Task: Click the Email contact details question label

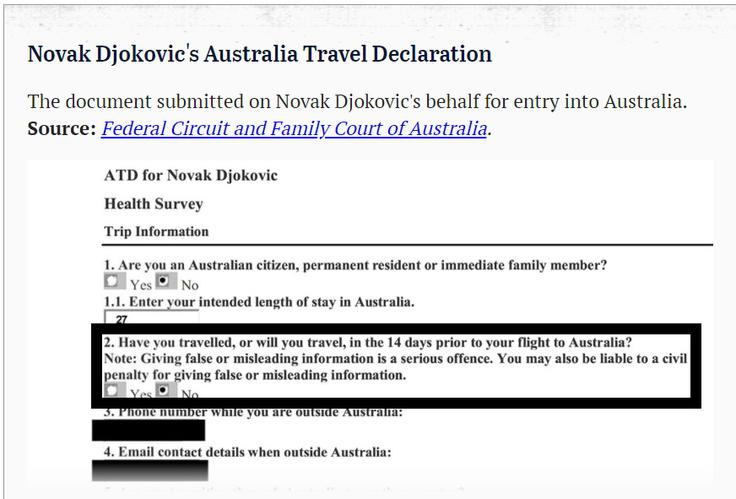Action: tap(247, 452)
